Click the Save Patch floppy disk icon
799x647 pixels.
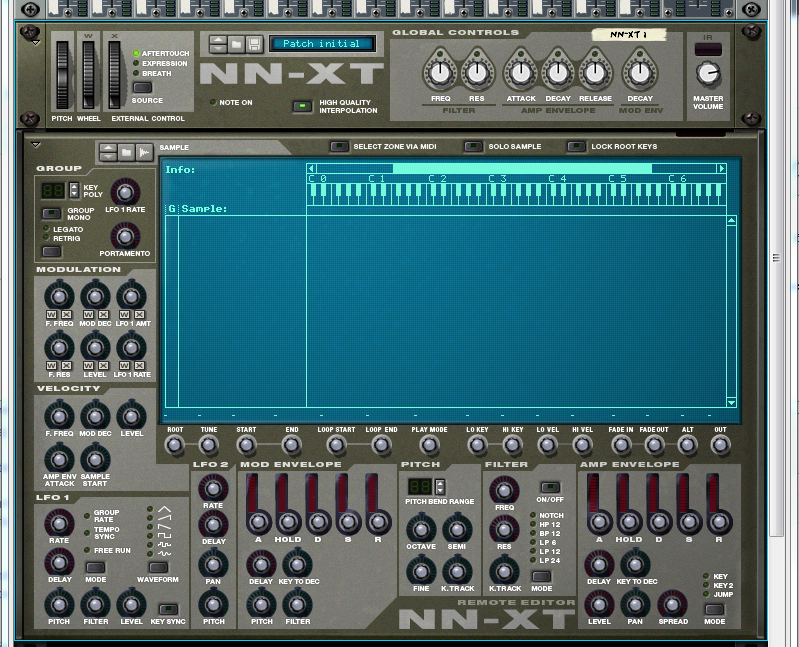point(253,44)
